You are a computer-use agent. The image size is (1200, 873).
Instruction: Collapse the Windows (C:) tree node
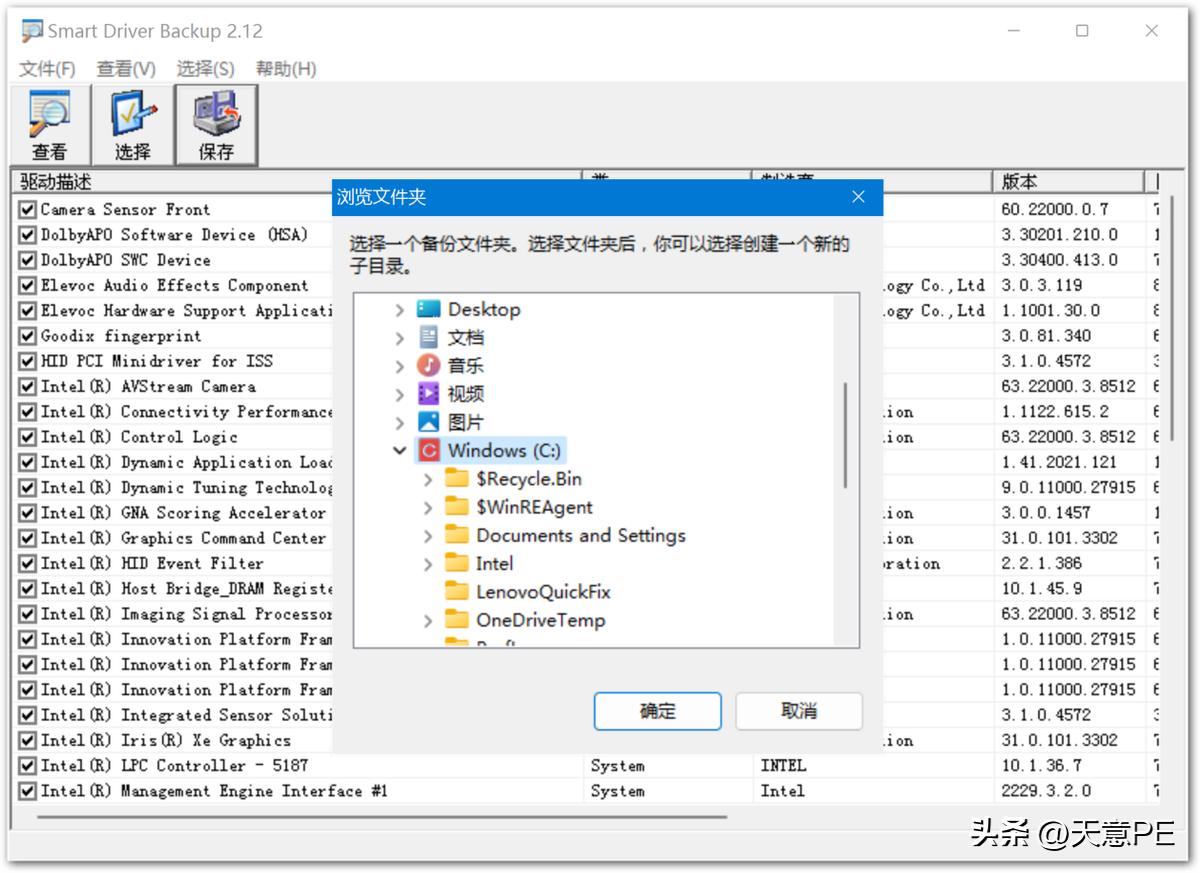pos(400,450)
